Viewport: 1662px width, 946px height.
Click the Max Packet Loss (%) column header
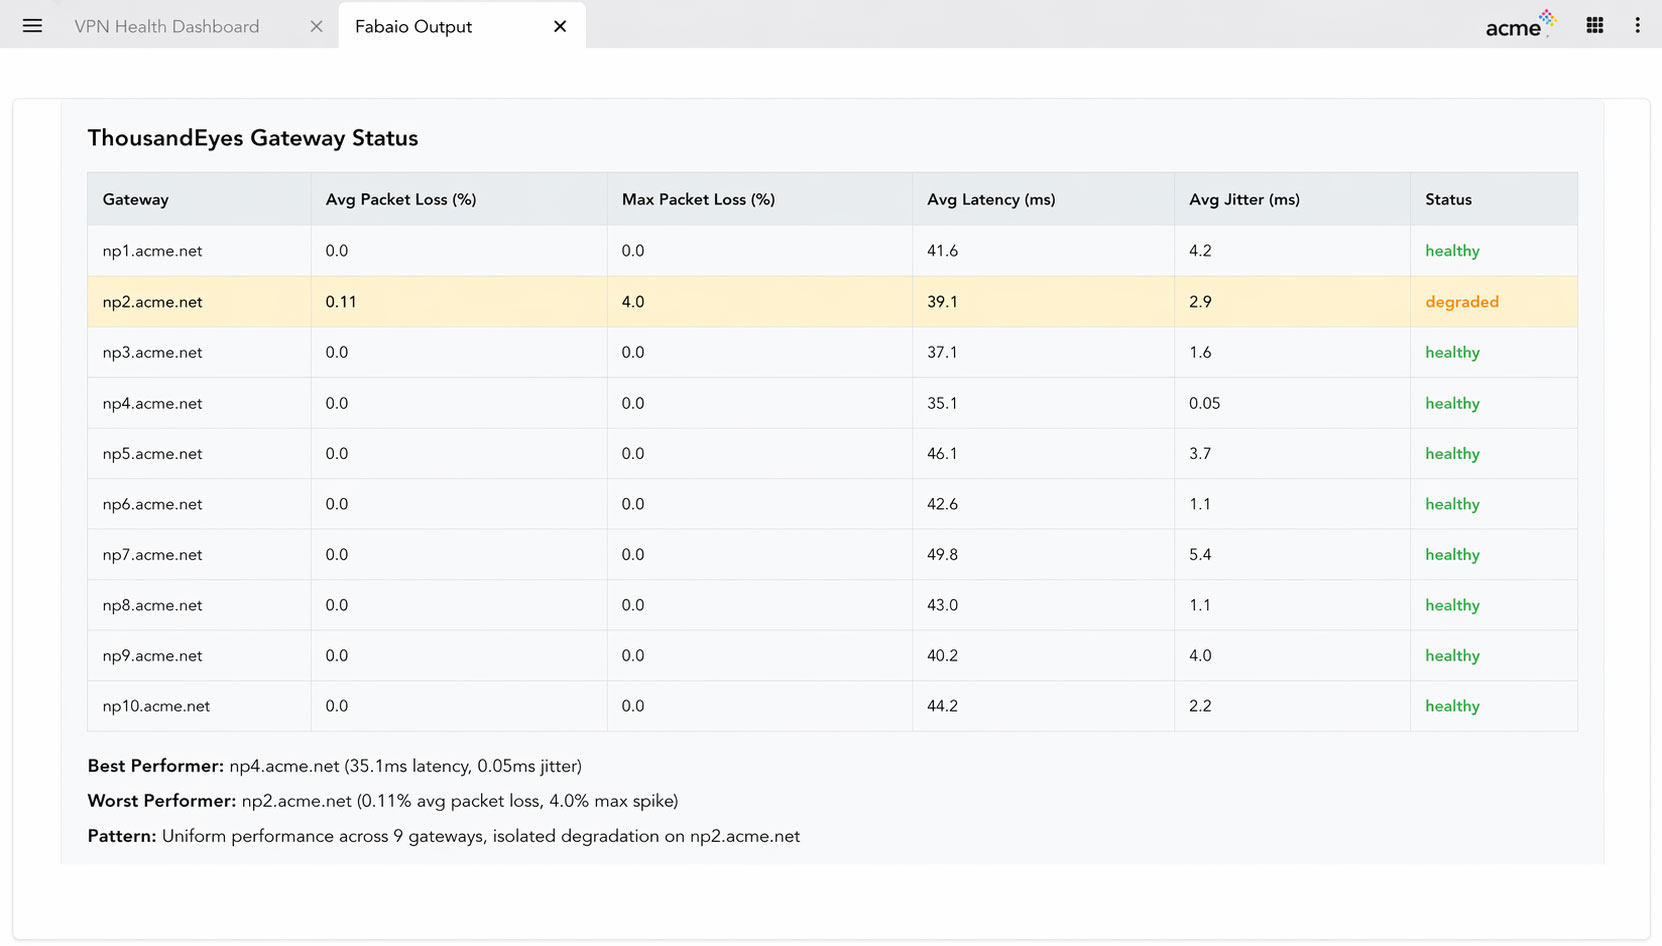coord(698,200)
